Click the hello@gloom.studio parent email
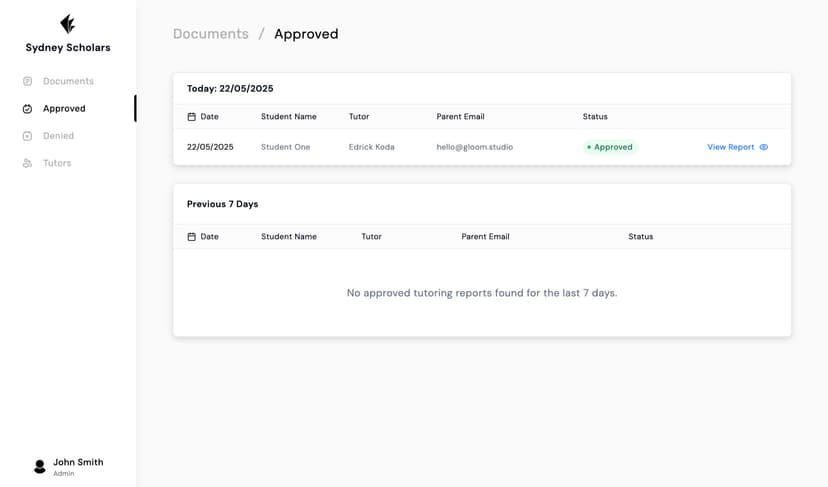The height and width of the screenshot is (487, 828). click(x=474, y=147)
